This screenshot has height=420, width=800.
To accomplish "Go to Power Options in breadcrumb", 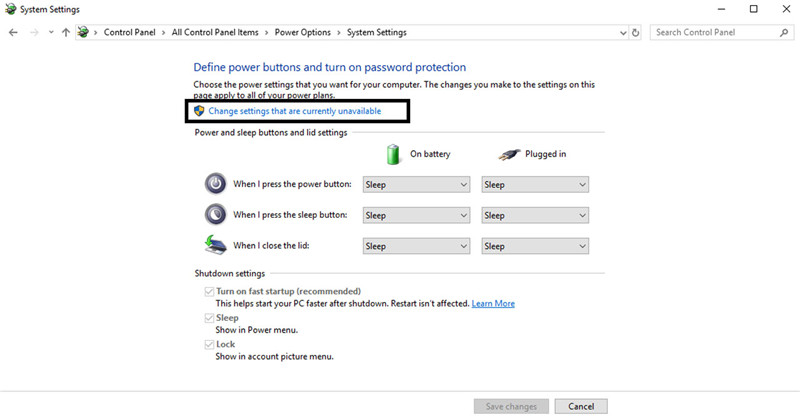I will point(301,32).
